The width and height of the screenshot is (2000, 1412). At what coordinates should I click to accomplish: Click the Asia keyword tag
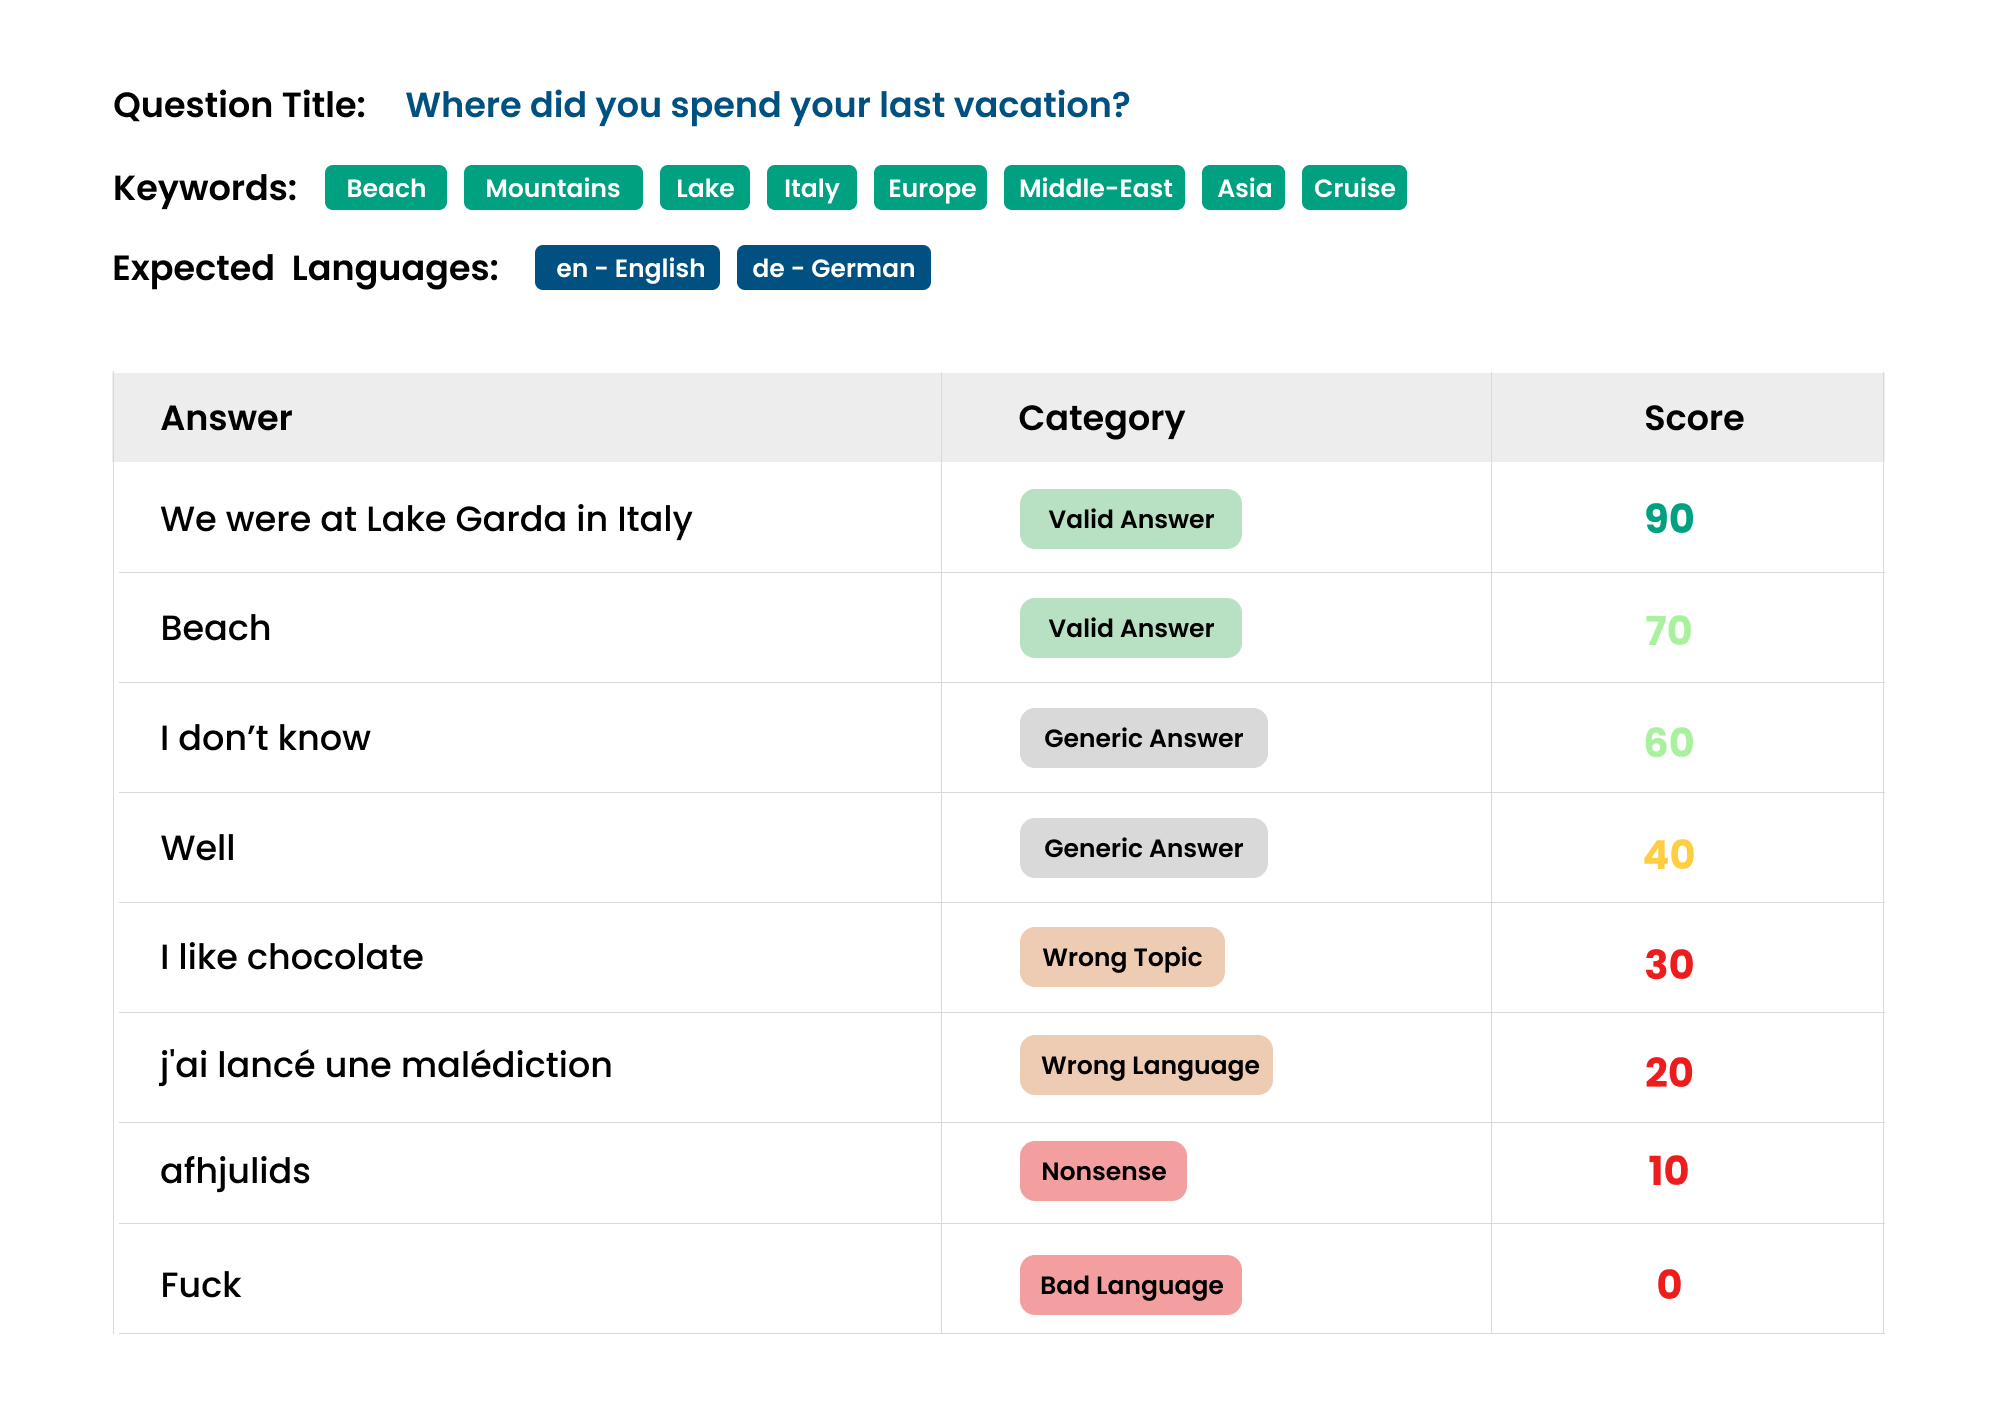(x=1243, y=188)
